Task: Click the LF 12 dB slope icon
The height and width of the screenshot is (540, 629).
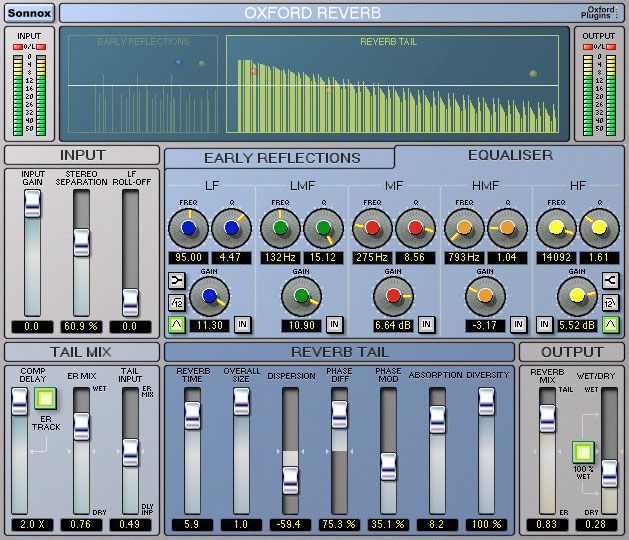Action: (x=175, y=304)
